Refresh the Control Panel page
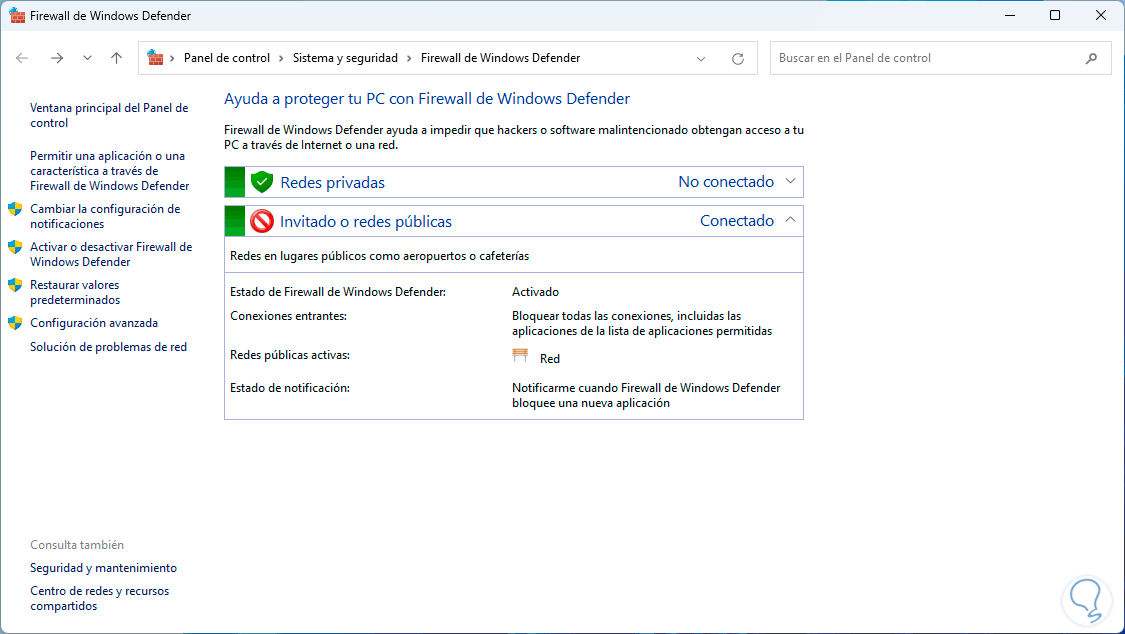Image resolution: width=1125 pixels, height=634 pixels. pyautogui.click(x=738, y=59)
